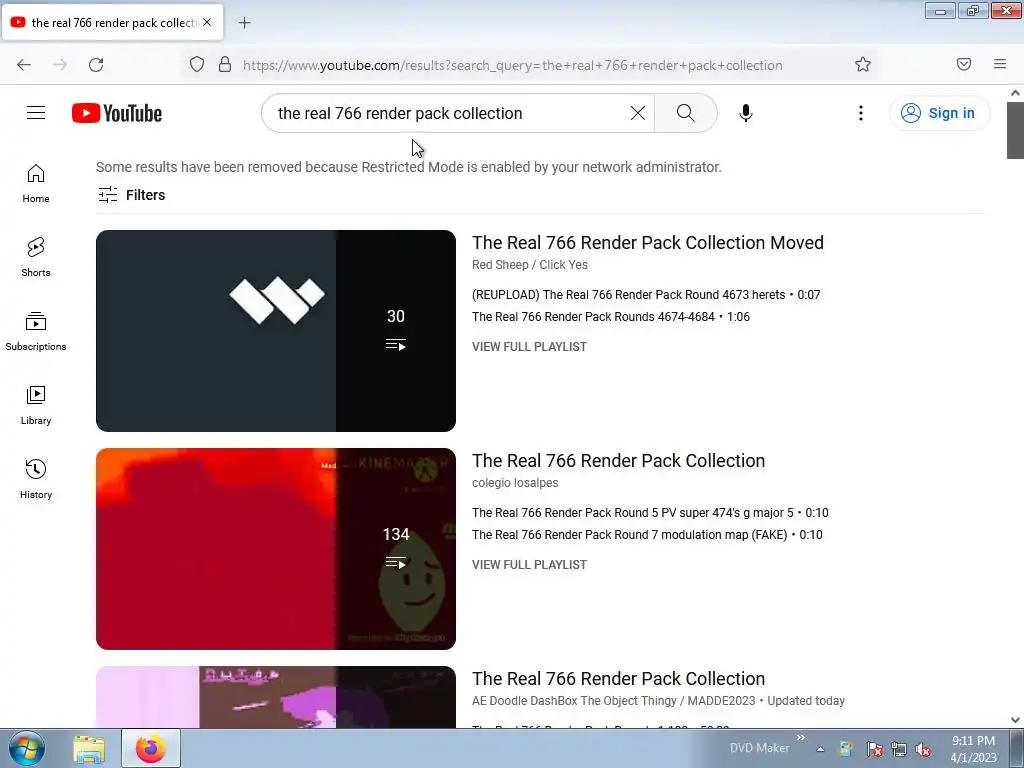Open AE Doodle DashBox channel link
This screenshot has width=1024, height=768.
(613, 701)
